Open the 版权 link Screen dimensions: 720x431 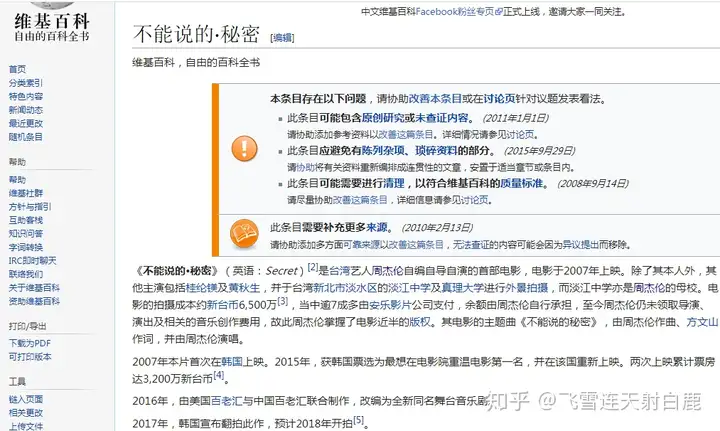(x=419, y=322)
